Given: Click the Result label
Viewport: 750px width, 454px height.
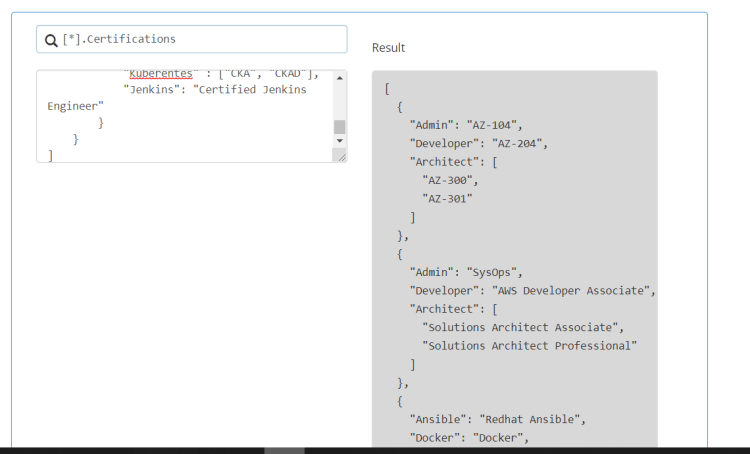Looking at the screenshot, I should pos(388,48).
